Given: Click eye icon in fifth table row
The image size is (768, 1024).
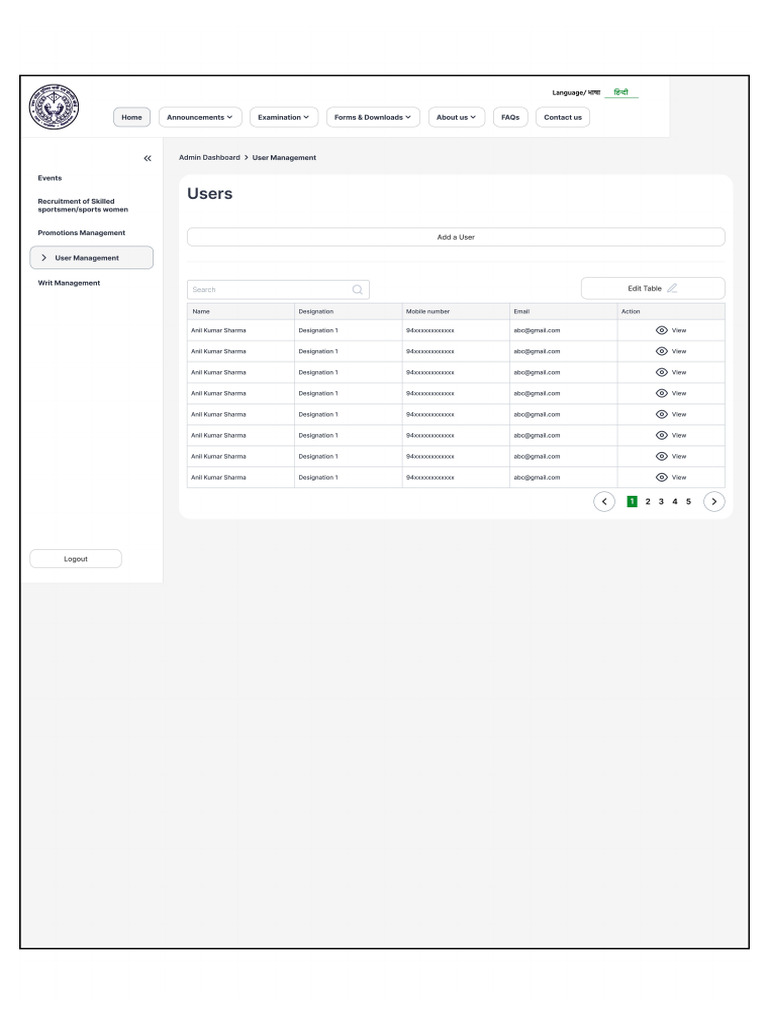Looking at the screenshot, I should coord(662,414).
